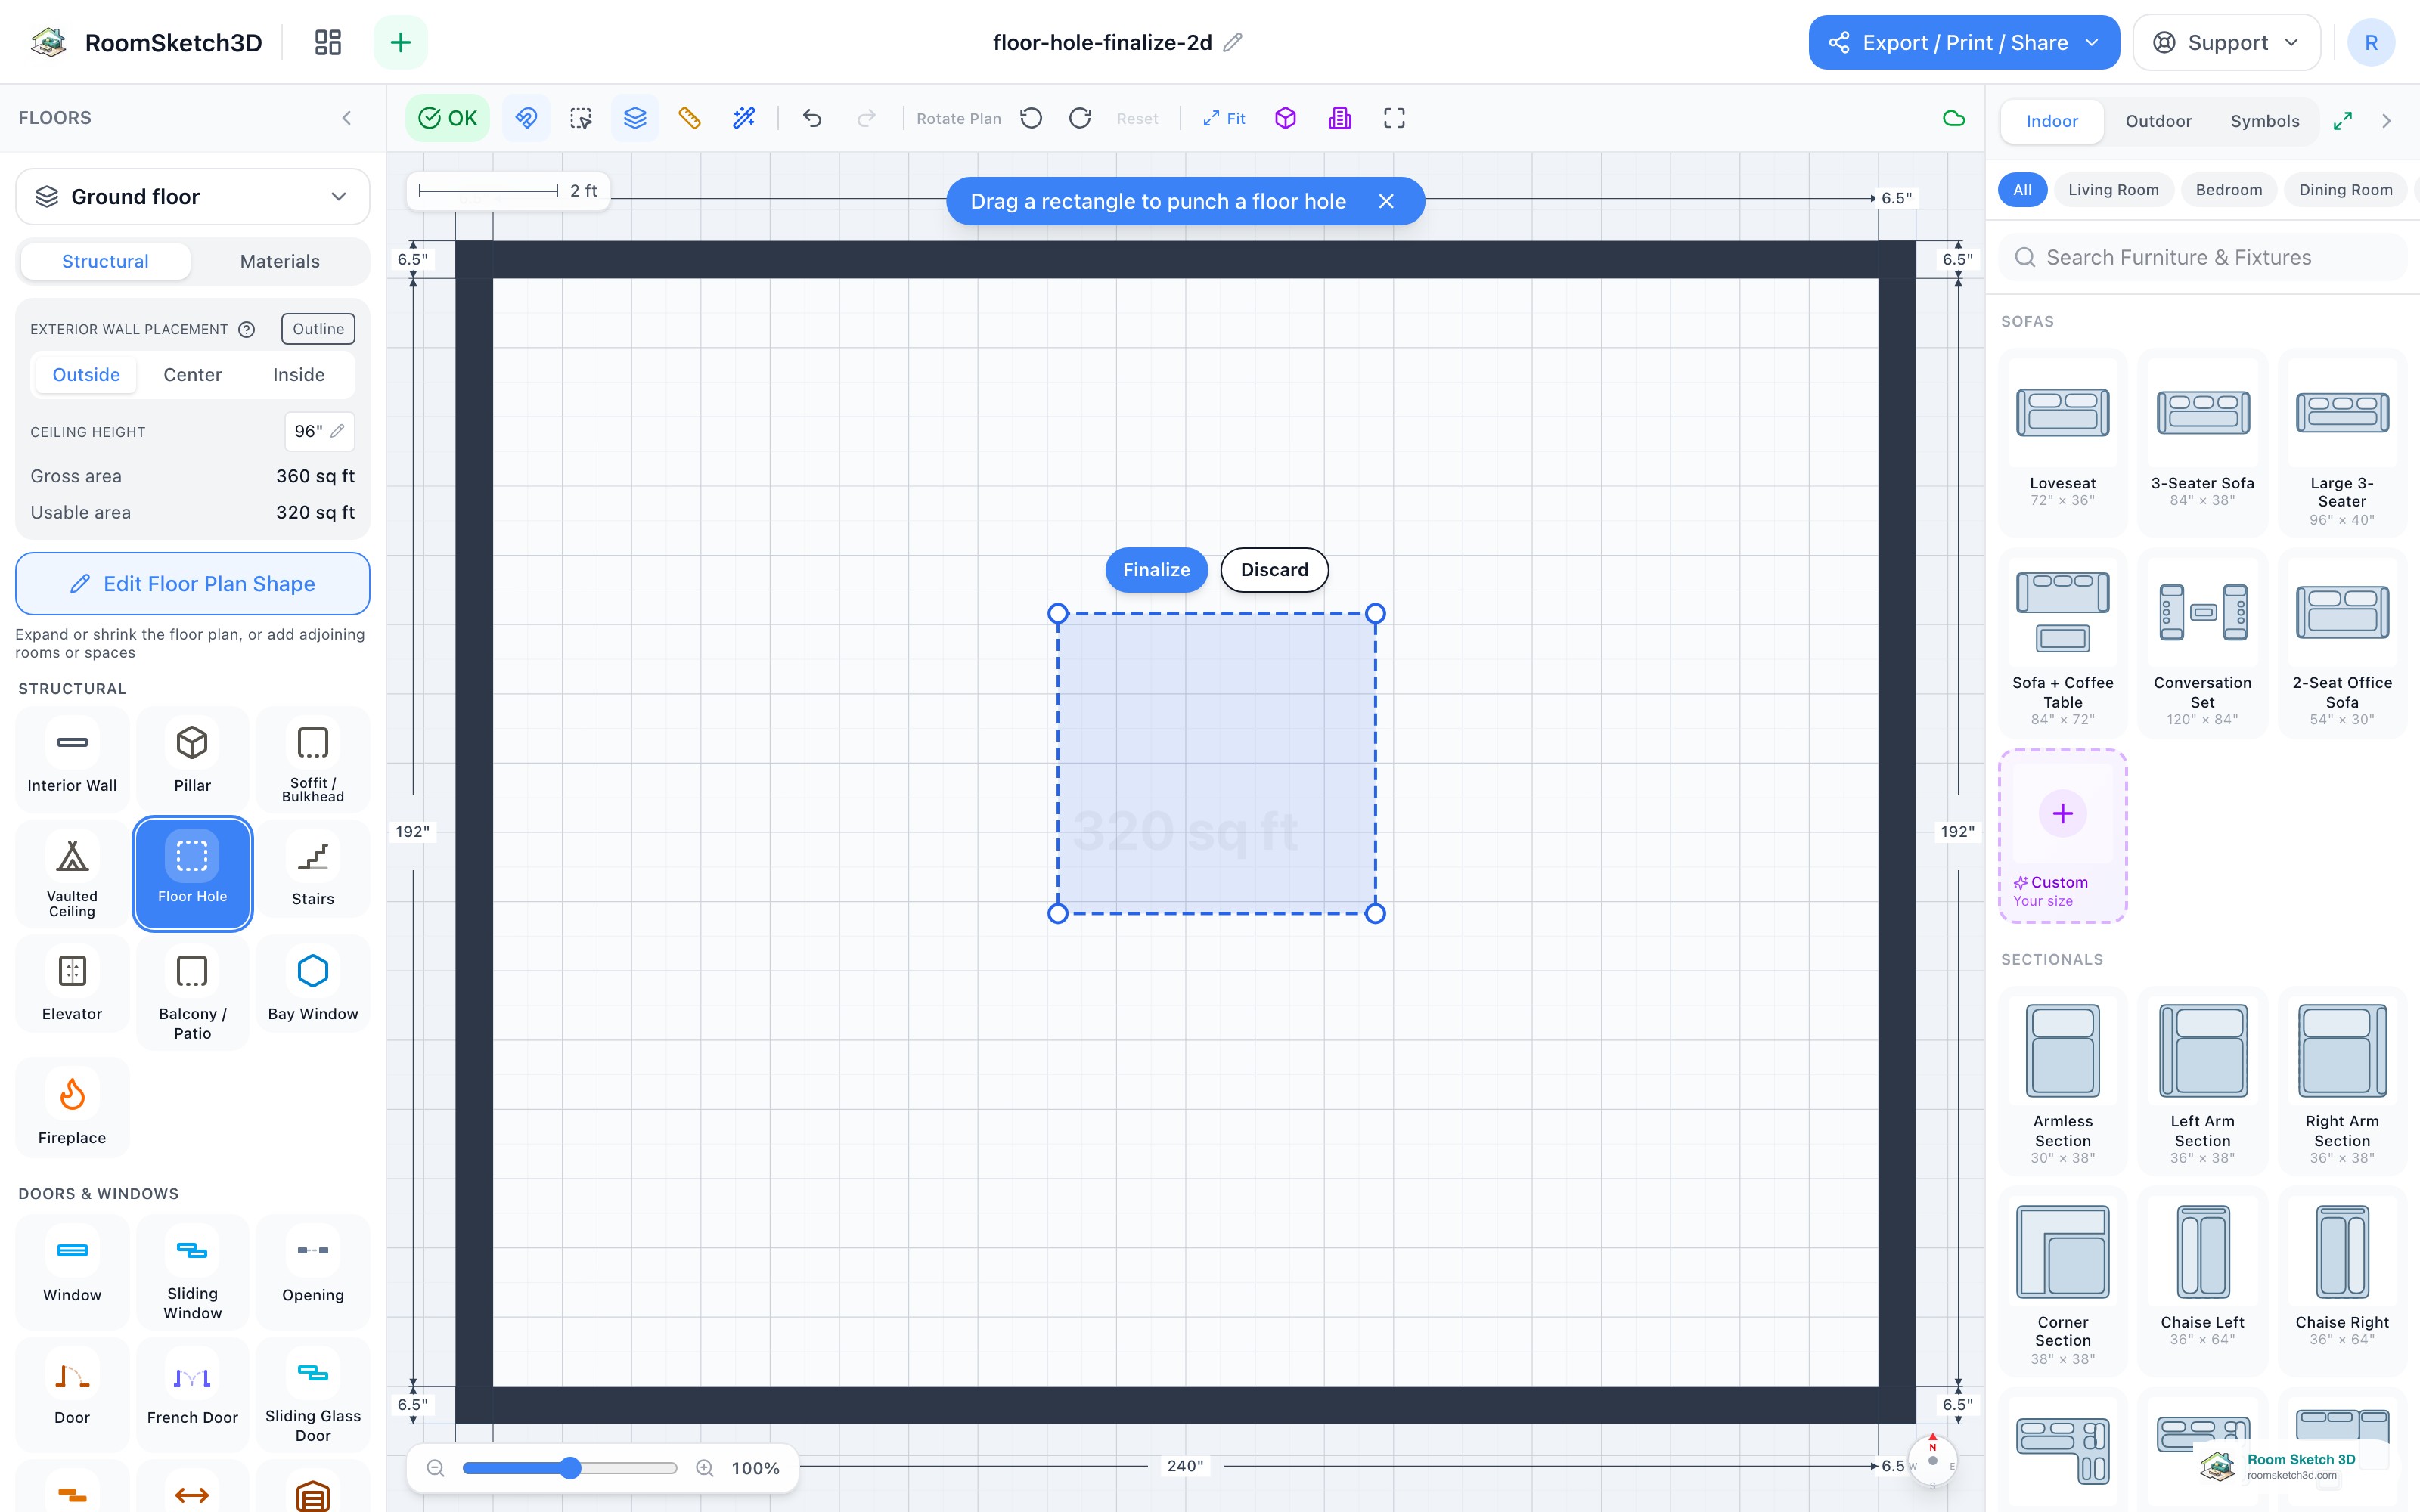
Task: Switch to the 3D cube view
Action: point(1286,118)
